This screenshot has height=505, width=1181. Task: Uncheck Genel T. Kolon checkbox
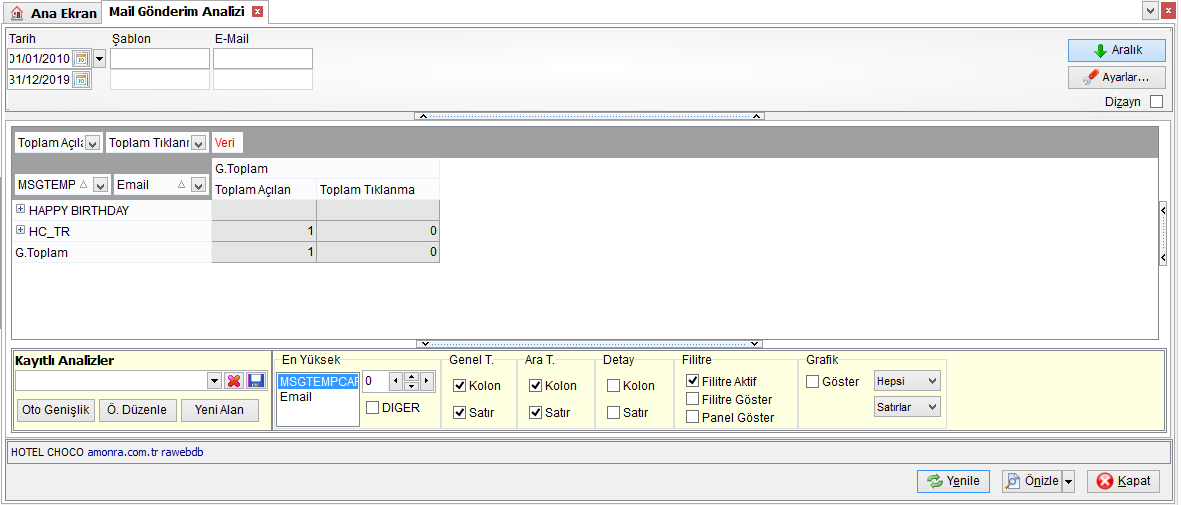(459, 386)
